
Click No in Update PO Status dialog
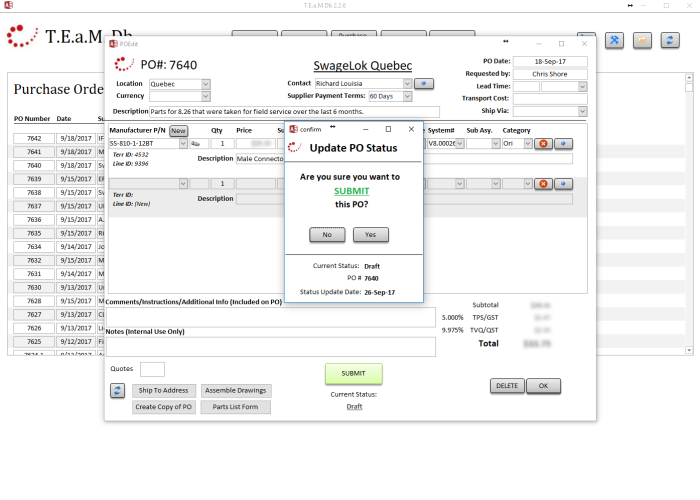(x=327, y=235)
